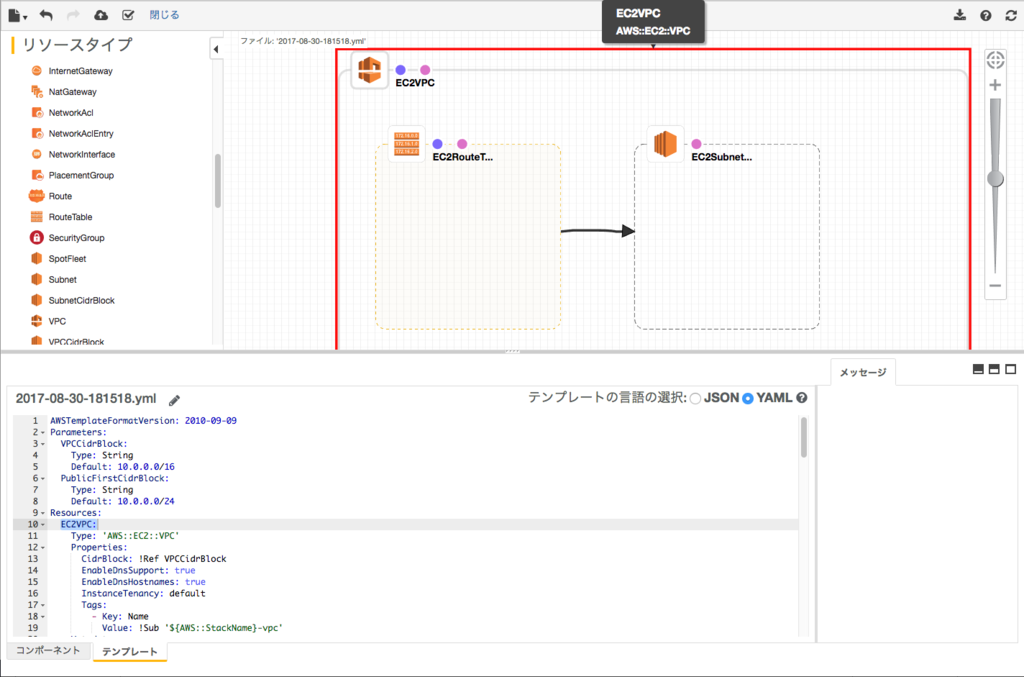Click purple connector dot on EC2VPC
Image resolution: width=1024 pixels, height=677 pixels.
[x=400, y=70]
